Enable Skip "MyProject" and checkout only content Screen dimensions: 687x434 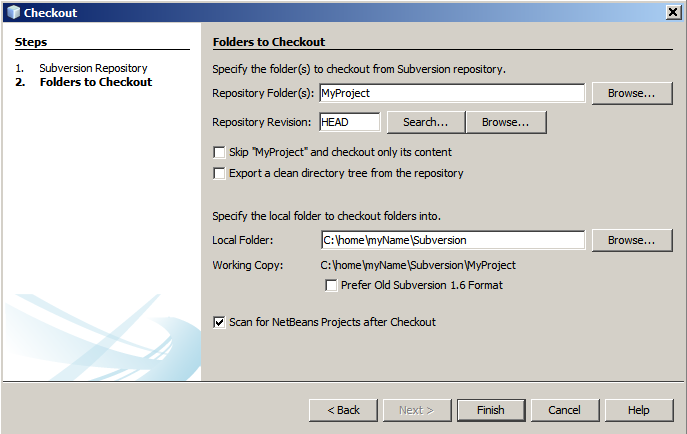click(219, 153)
